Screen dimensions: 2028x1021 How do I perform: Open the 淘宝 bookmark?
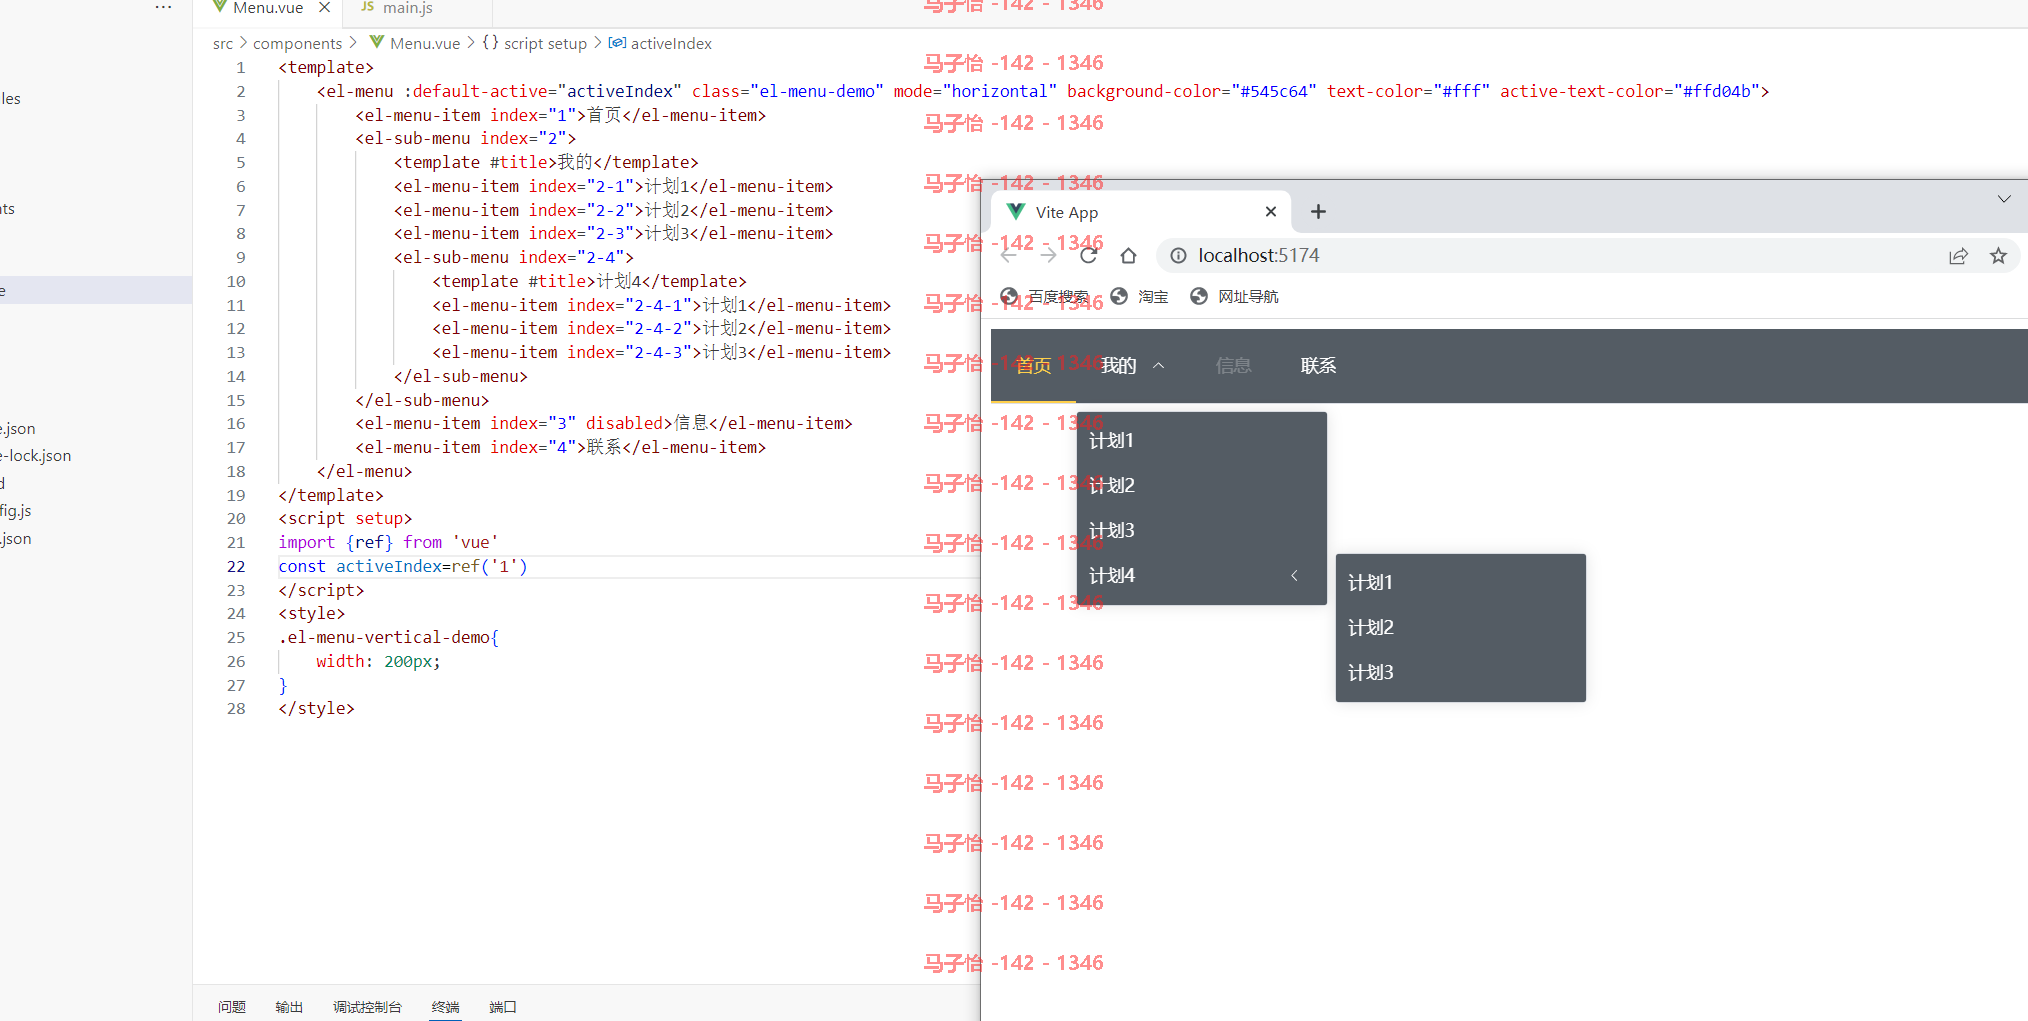1139,297
